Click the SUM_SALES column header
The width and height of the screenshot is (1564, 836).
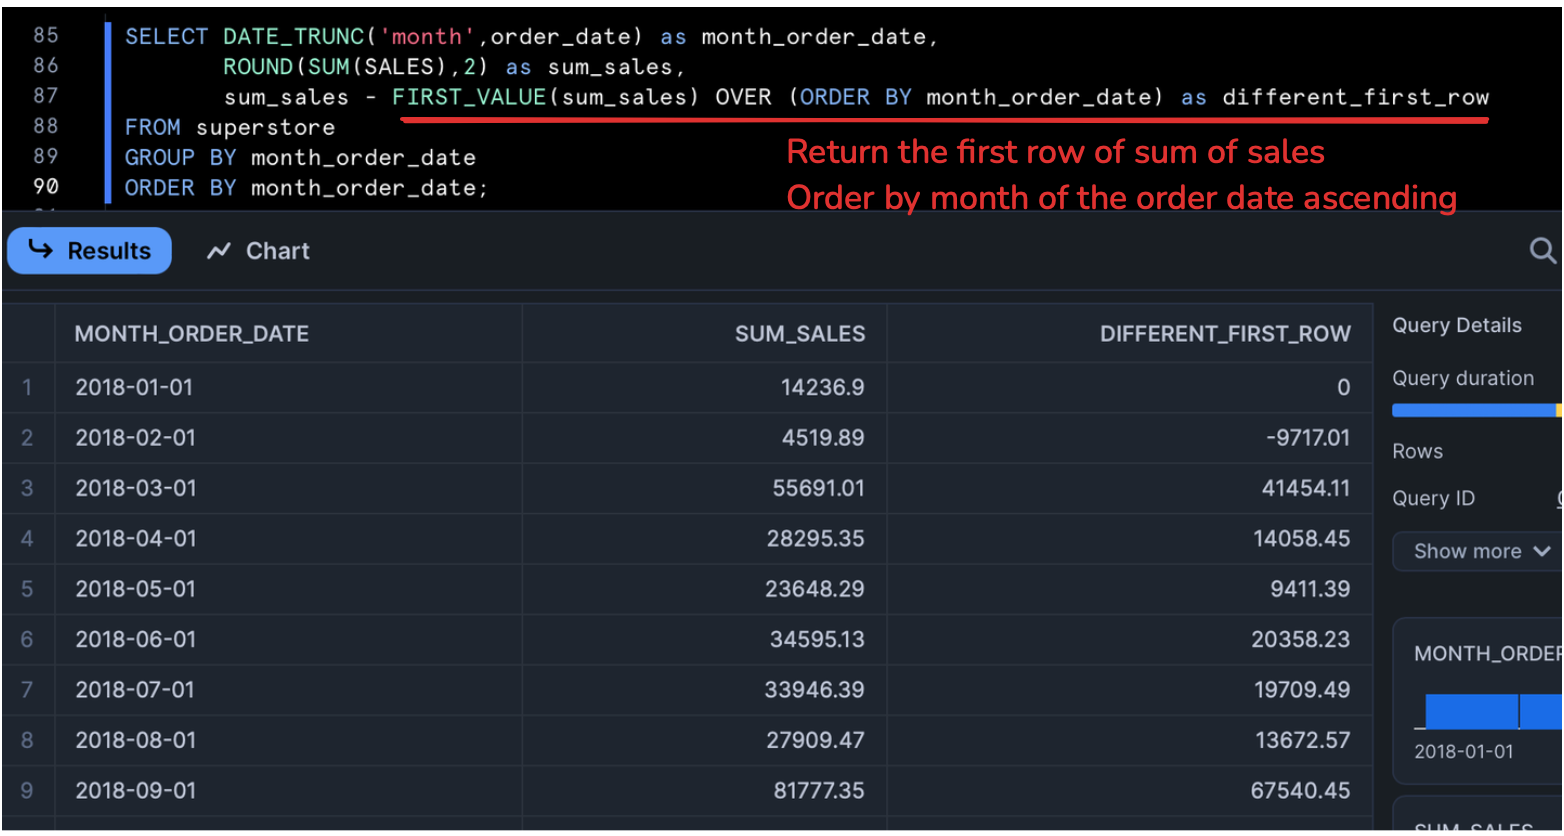[800, 334]
